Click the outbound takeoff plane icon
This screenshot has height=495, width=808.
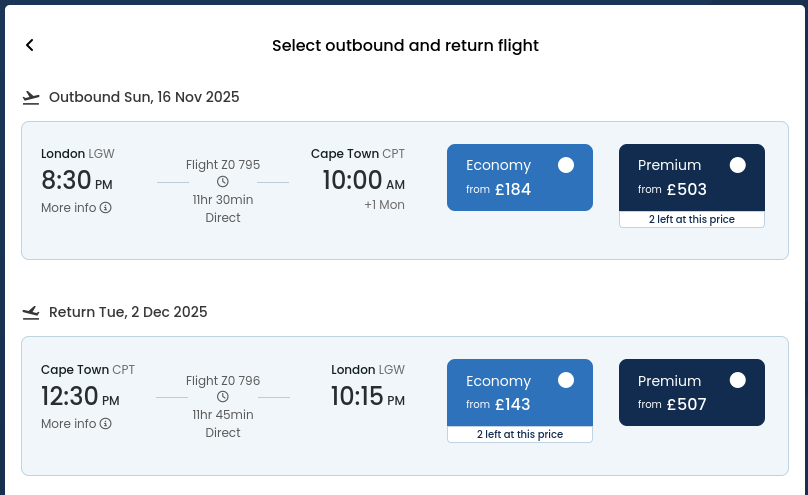[31, 97]
